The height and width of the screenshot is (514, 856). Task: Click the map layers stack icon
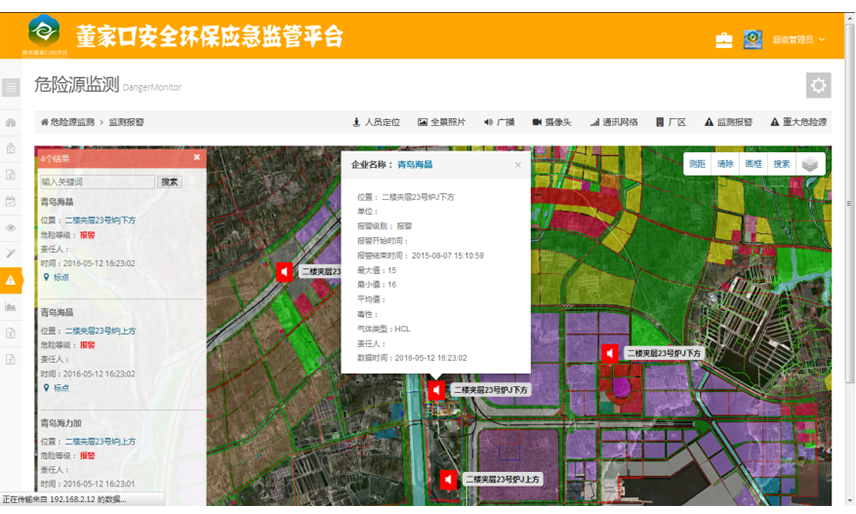click(810, 164)
